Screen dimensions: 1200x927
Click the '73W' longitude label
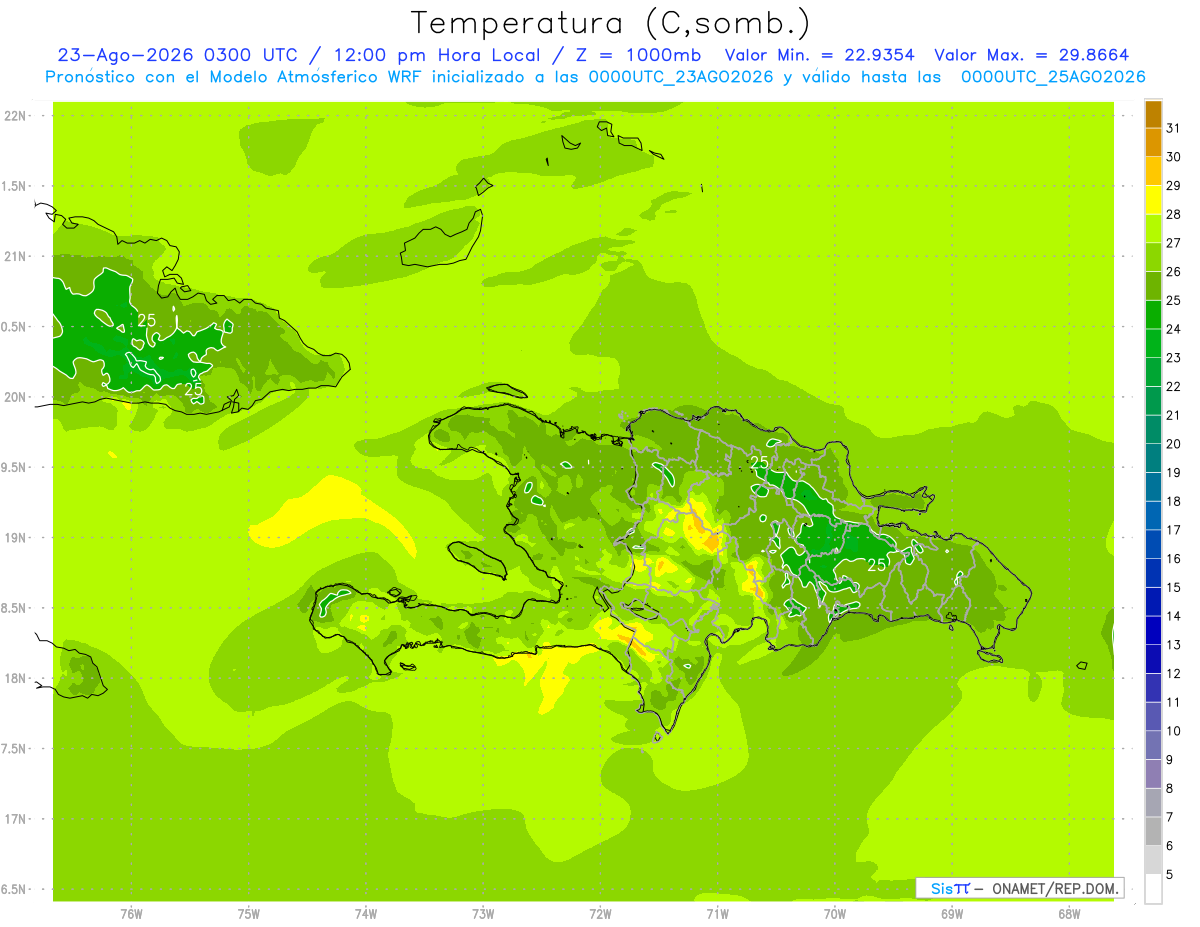[483, 913]
